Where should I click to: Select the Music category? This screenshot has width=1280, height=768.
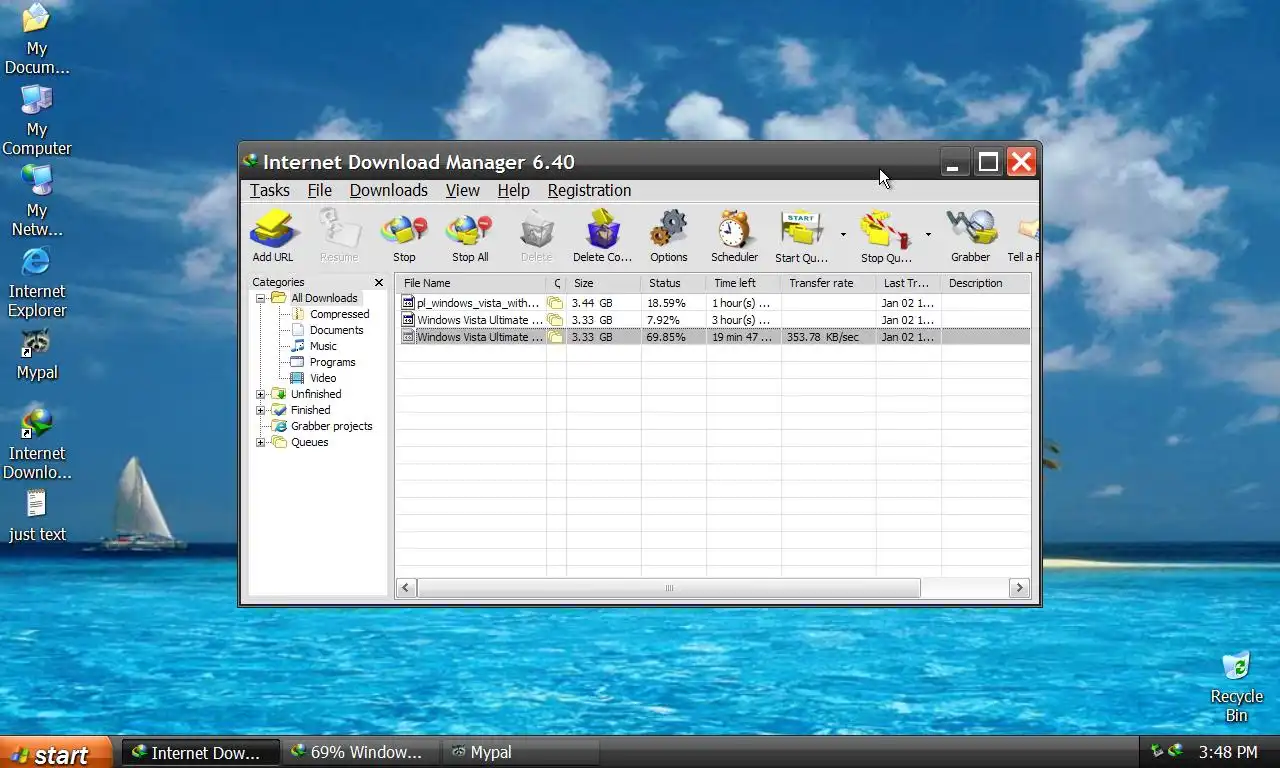[323, 346]
